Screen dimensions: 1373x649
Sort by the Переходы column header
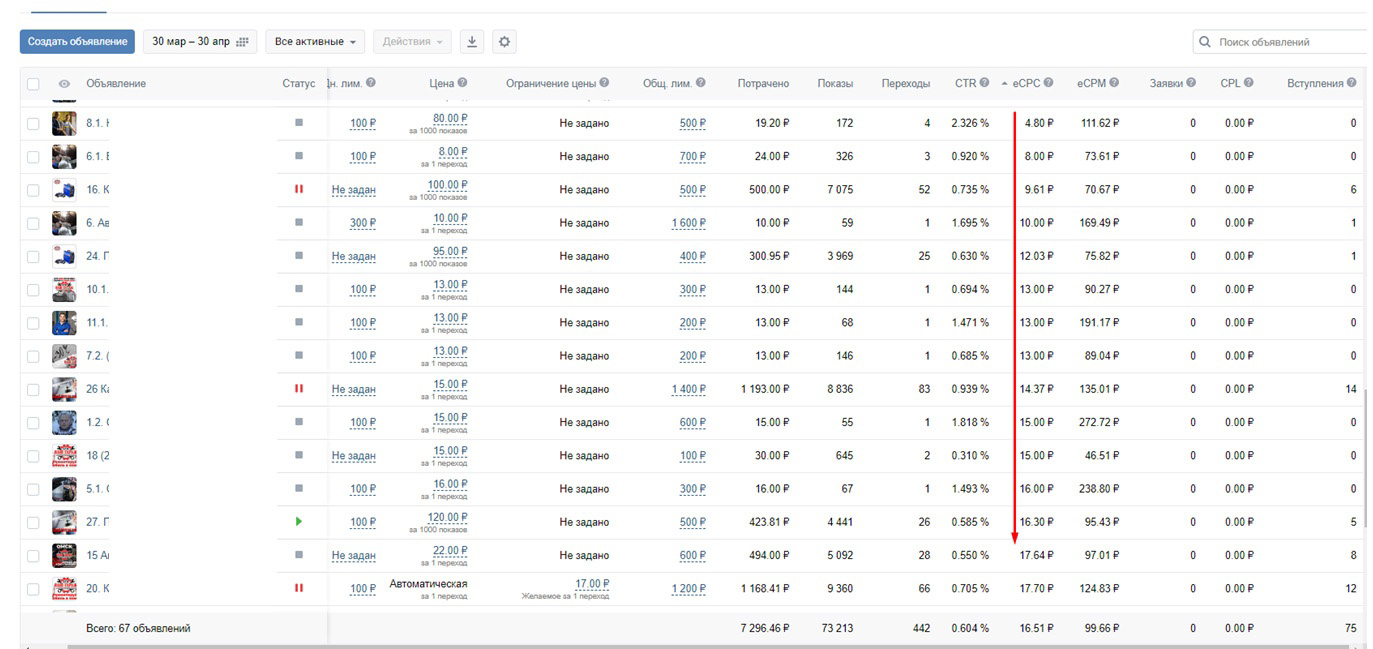[x=906, y=83]
